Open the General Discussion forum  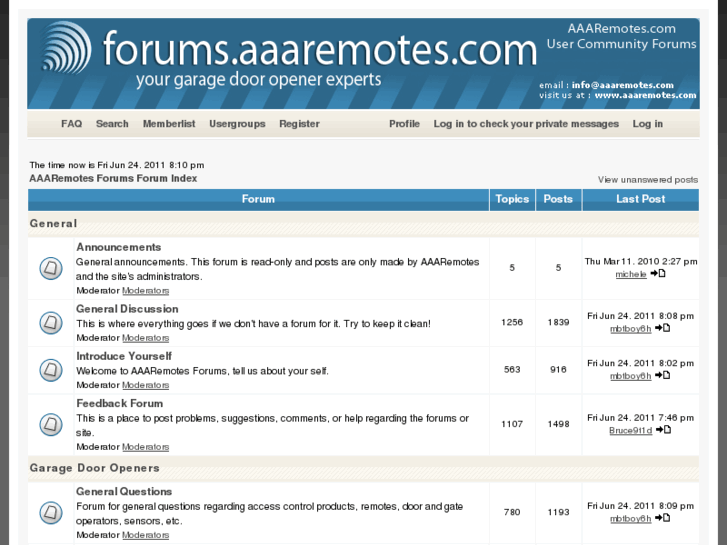(127, 309)
